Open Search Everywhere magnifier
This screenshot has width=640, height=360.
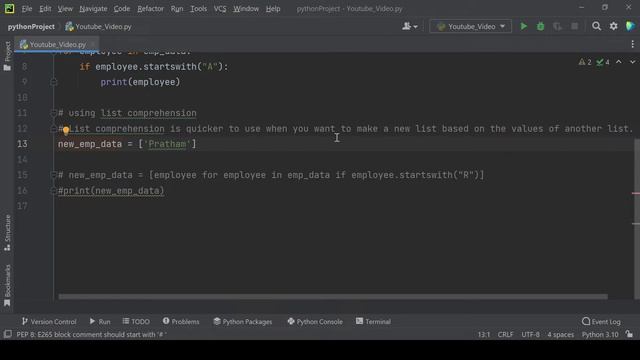click(x=596, y=27)
